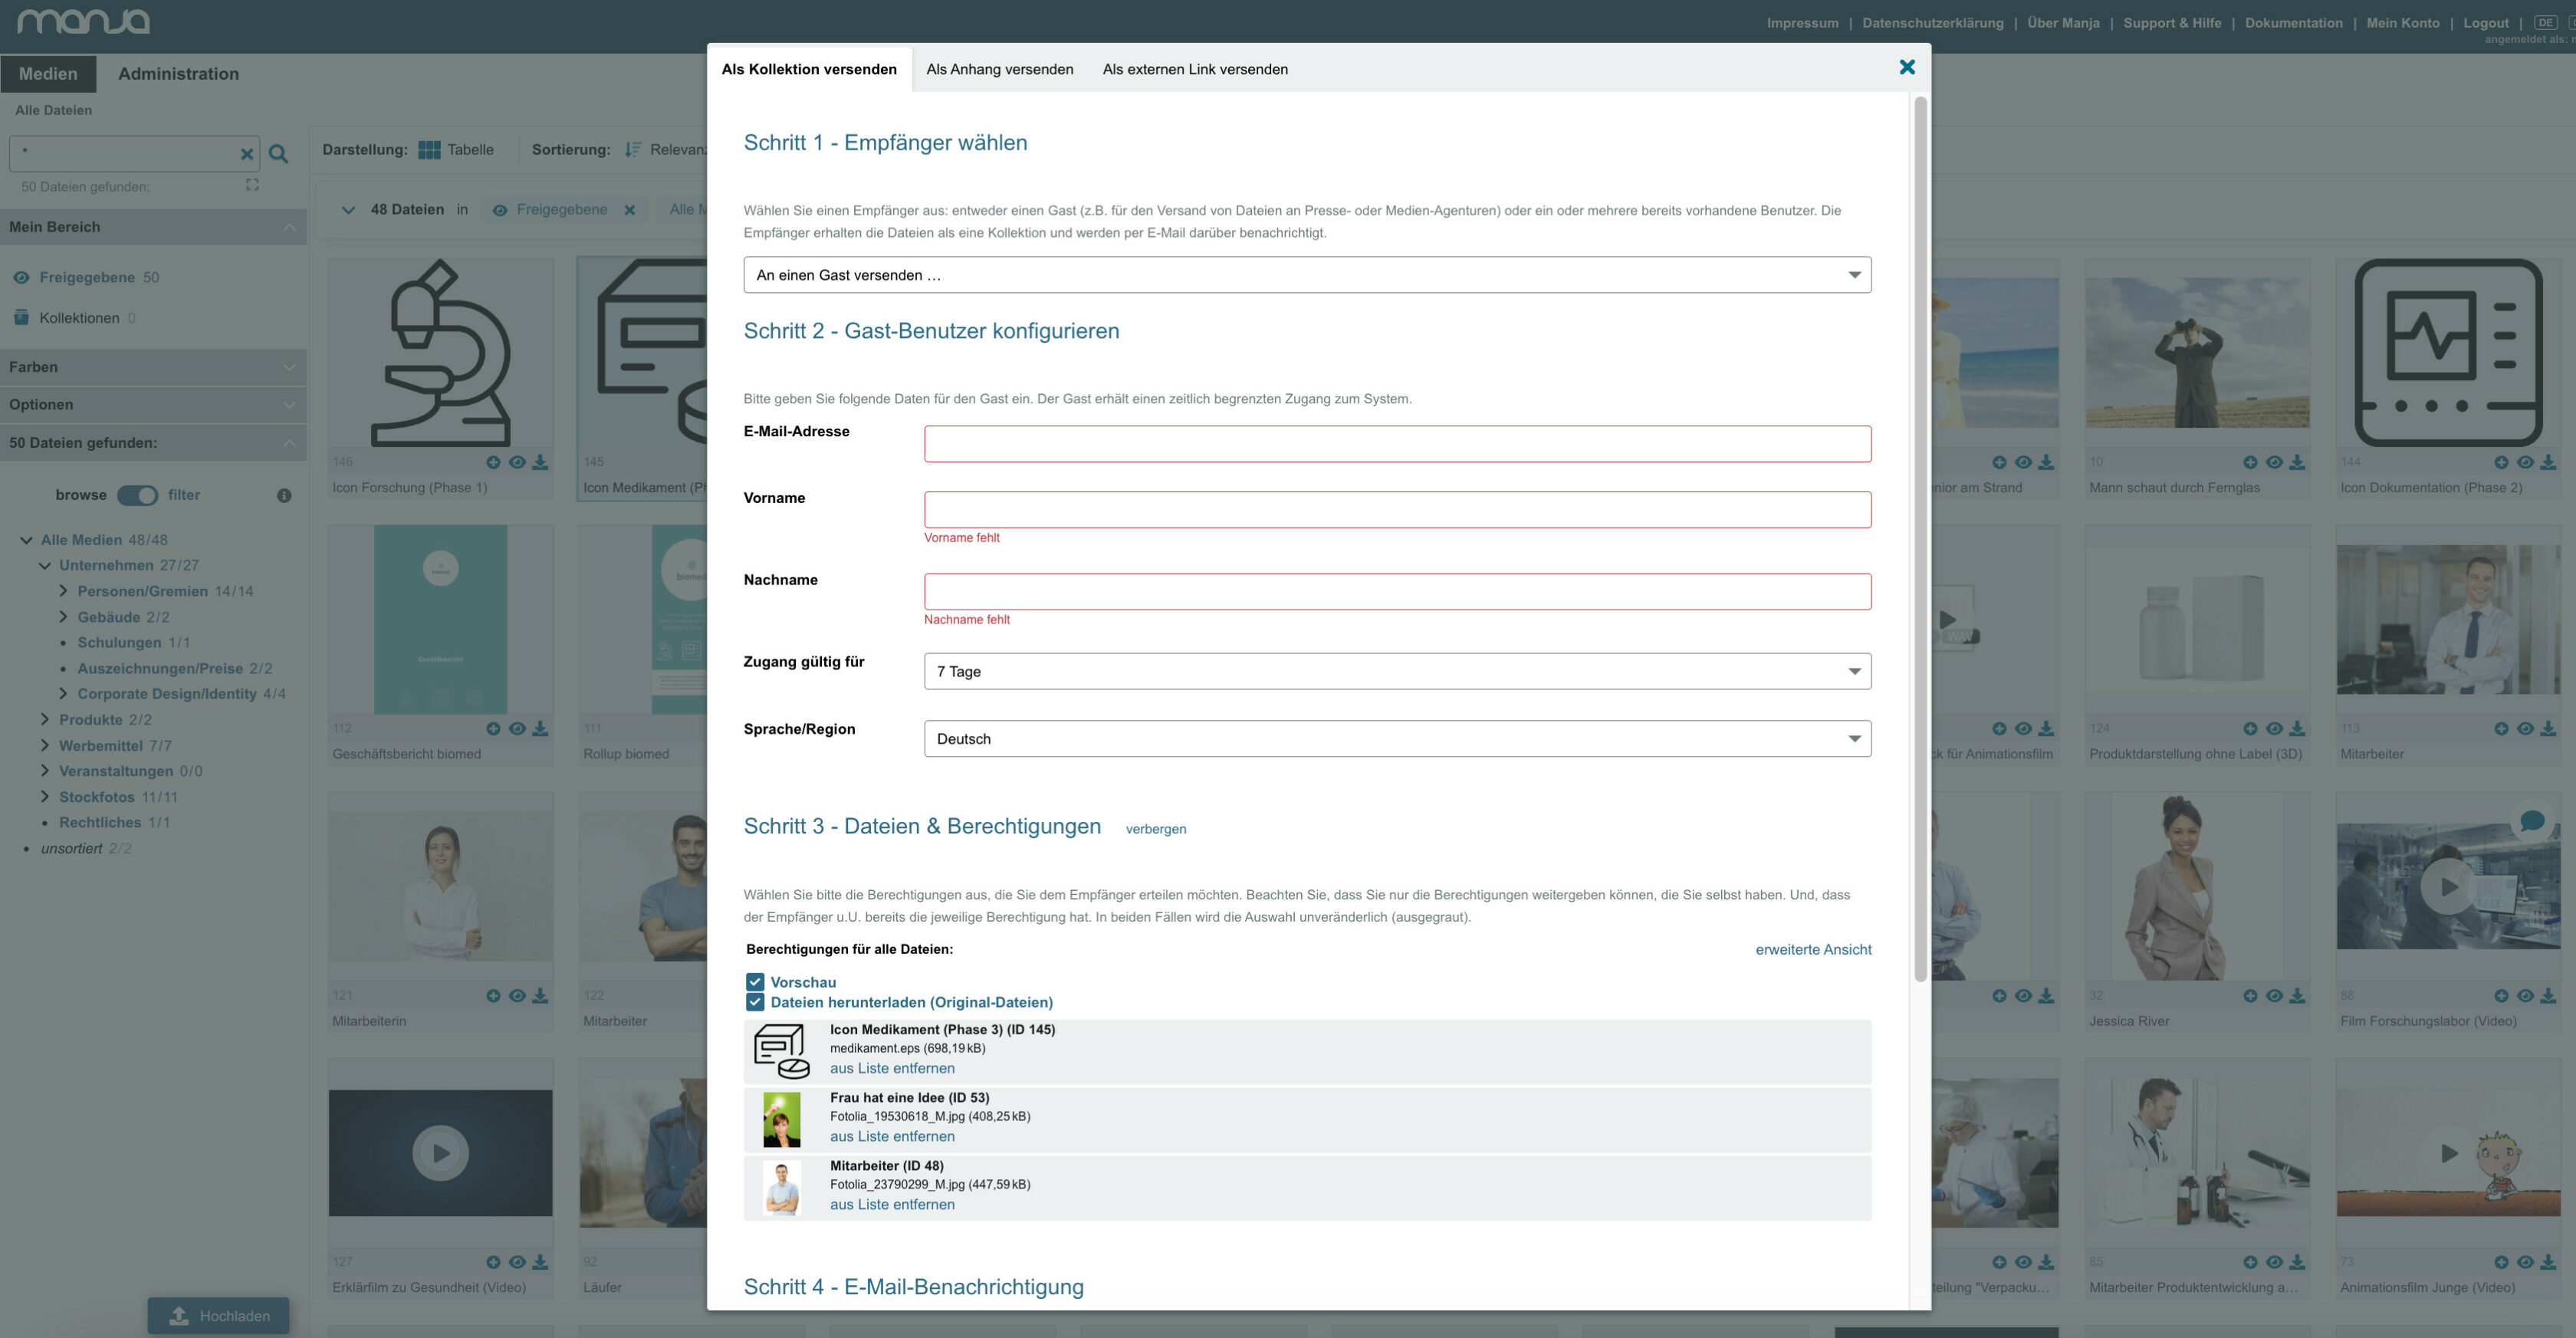
Task: Add Produktdarstellung ohne Label to collection
Action: point(2250,728)
